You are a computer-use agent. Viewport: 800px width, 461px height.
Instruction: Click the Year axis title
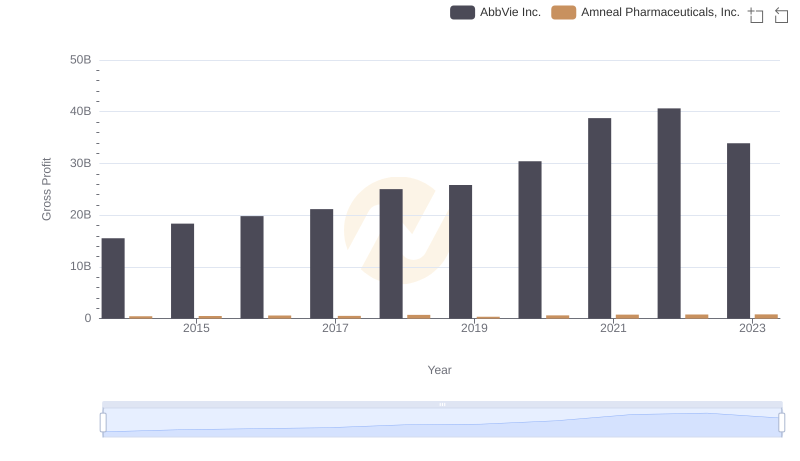[439, 370]
